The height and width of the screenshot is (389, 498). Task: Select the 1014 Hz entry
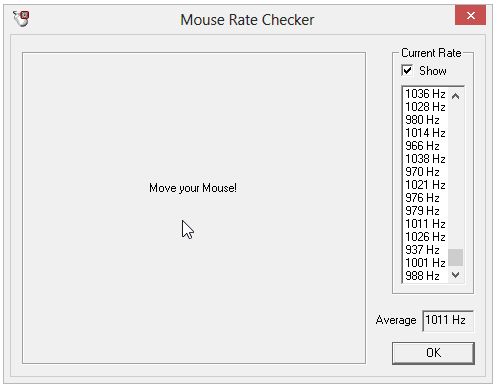coord(425,133)
